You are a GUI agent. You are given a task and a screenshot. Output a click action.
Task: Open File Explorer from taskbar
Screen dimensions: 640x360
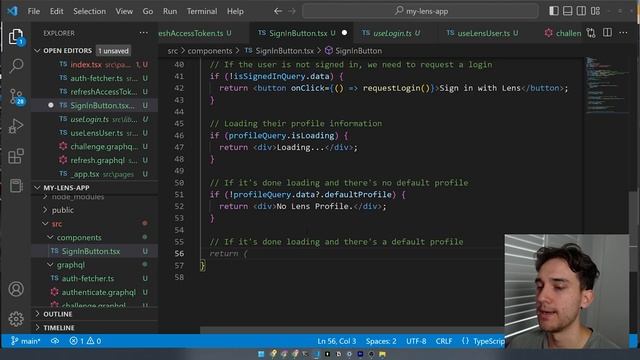[x=382, y=354]
